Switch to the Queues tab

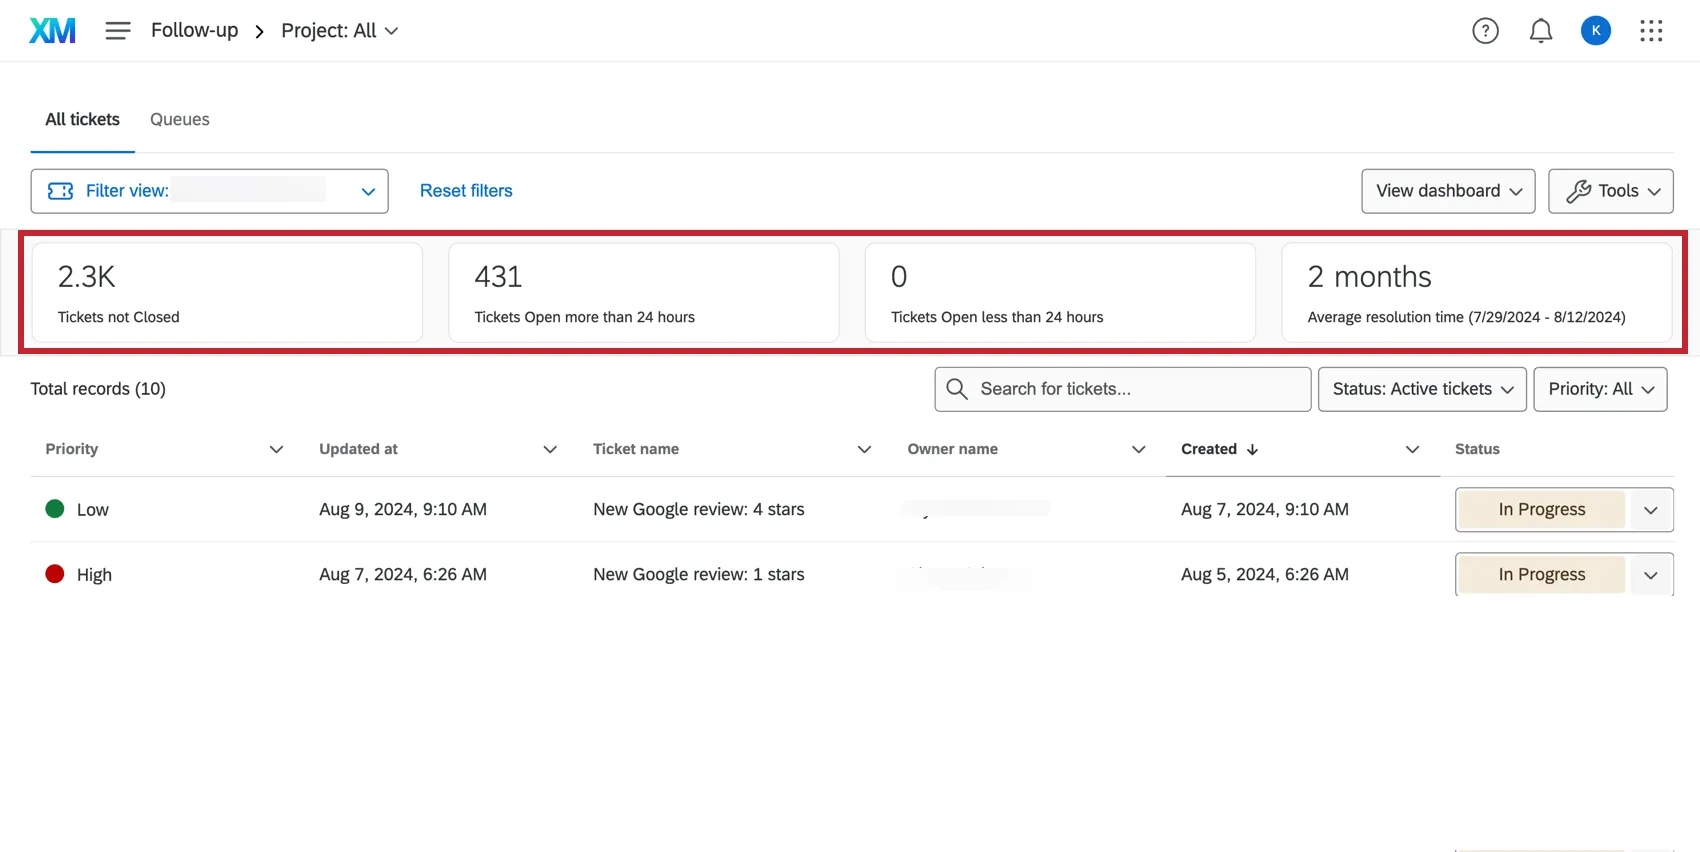pyautogui.click(x=180, y=119)
